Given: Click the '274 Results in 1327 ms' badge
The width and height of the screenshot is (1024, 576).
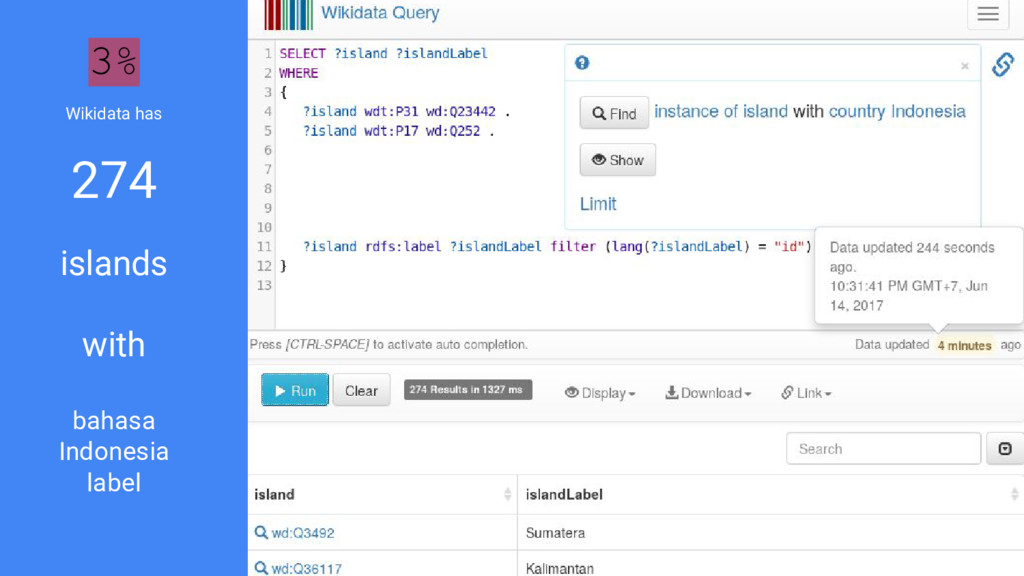Looking at the screenshot, I should click(x=468, y=390).
